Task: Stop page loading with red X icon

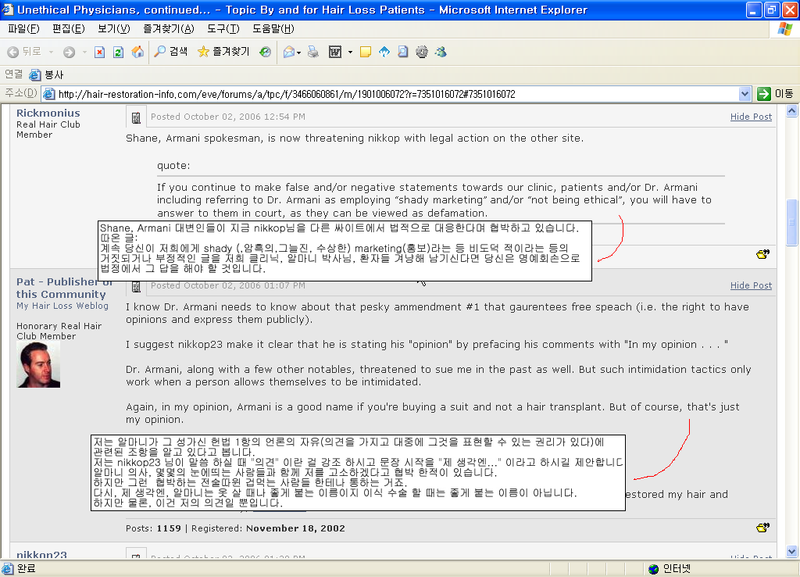Action: click(99, 52)
